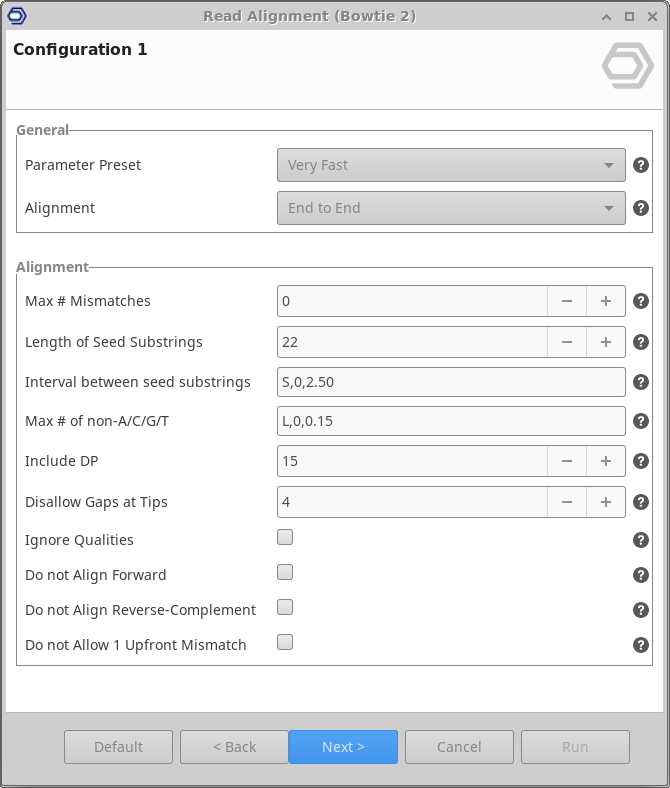
Task: Increment the Include DP value
Action: pos(605,461)
